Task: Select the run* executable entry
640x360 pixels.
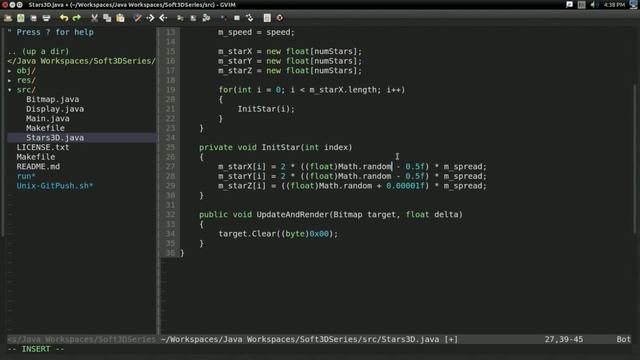Action: (x=26, y=176)
